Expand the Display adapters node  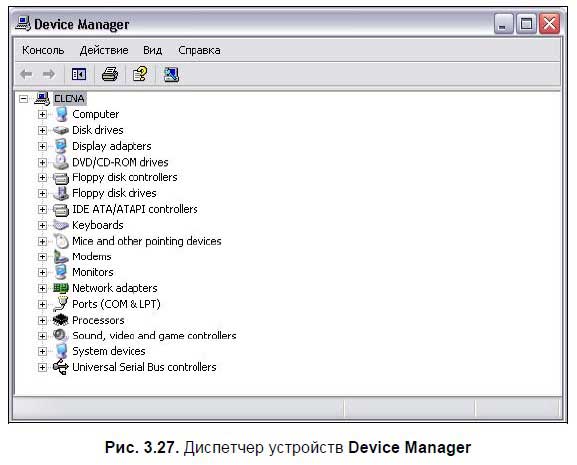[42, 146]
